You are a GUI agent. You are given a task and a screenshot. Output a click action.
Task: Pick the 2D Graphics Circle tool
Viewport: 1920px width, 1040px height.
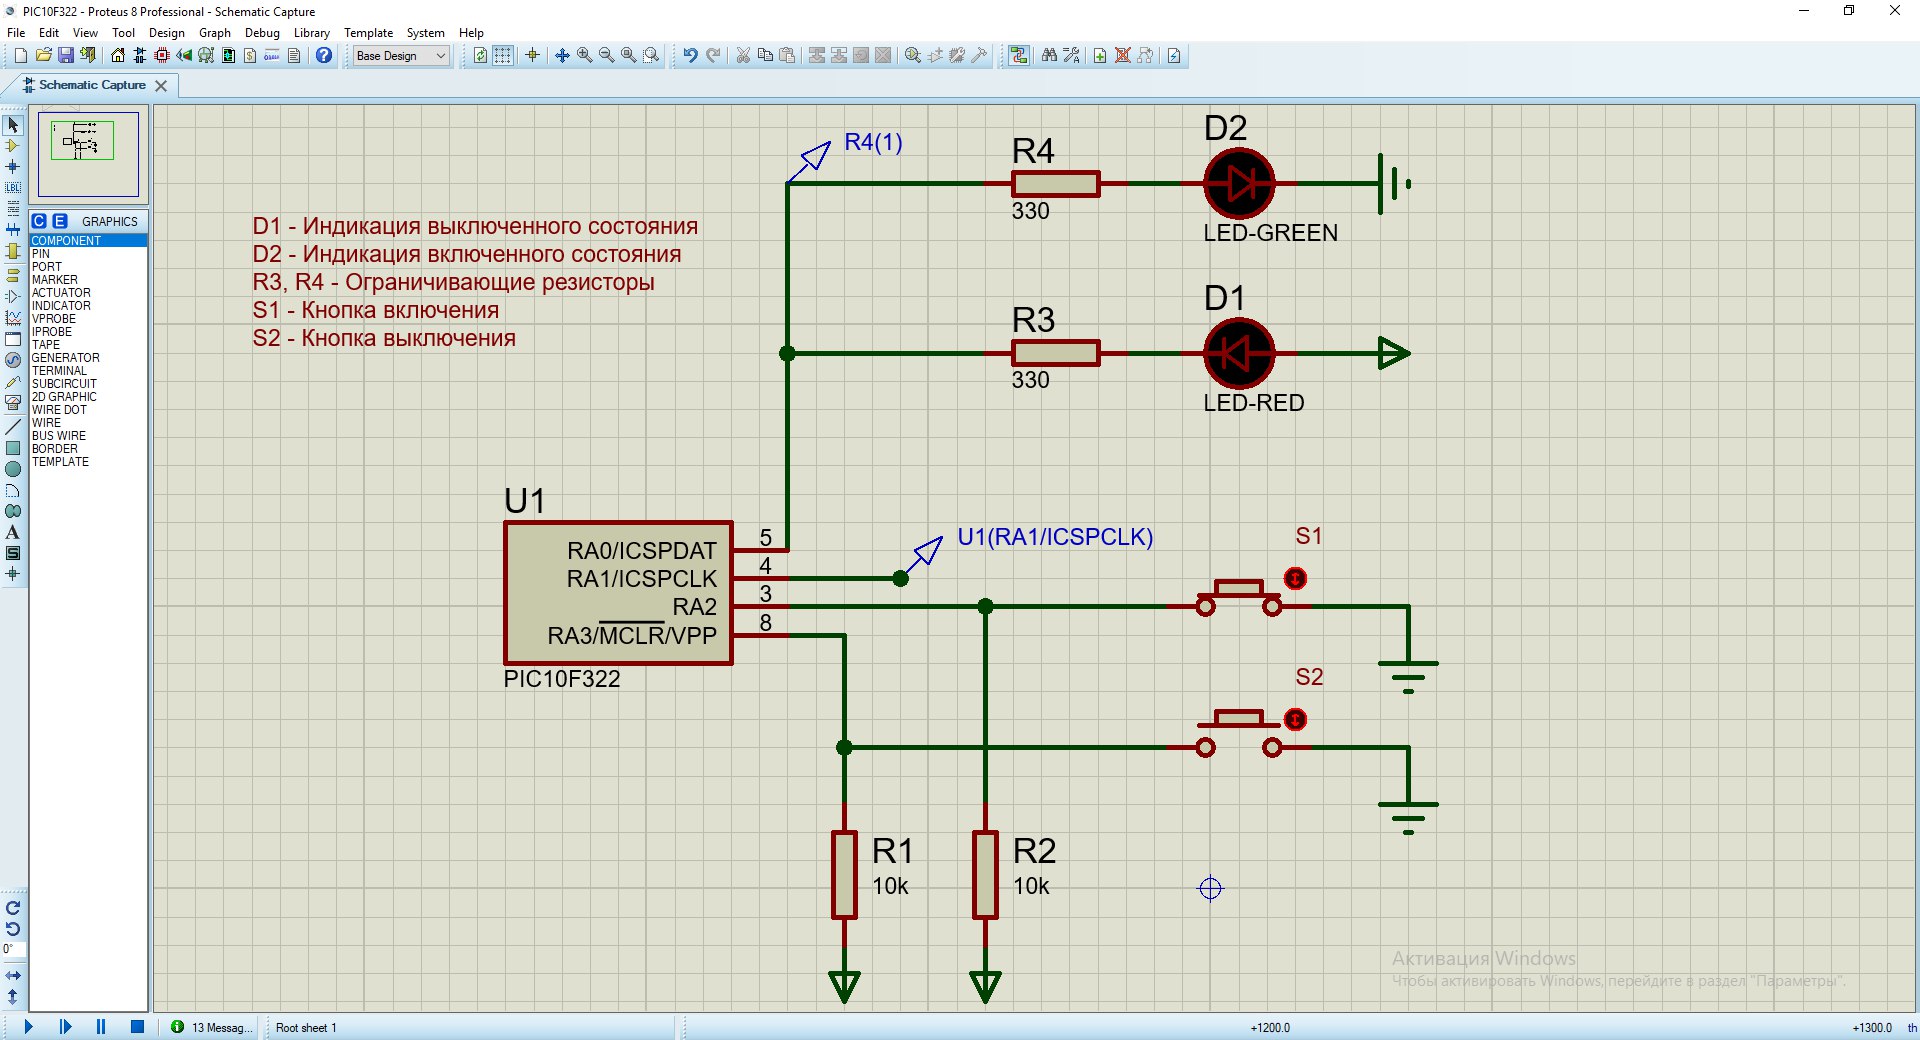click(13, 469)
